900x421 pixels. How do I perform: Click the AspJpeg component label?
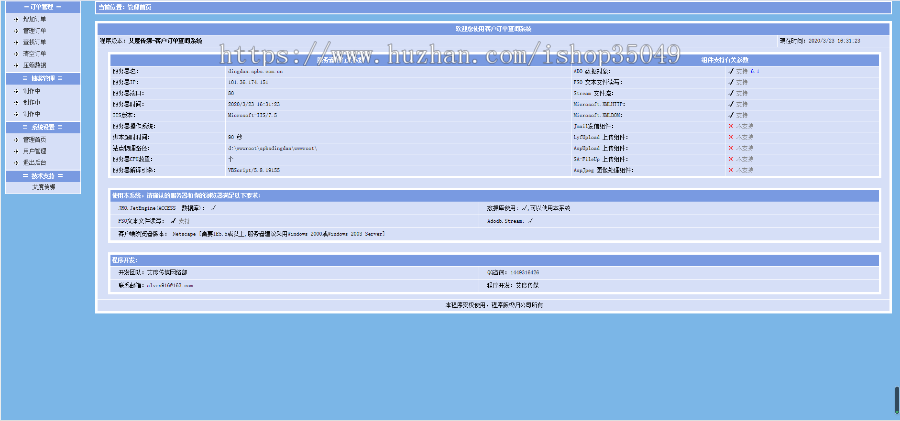pos(605,170)
